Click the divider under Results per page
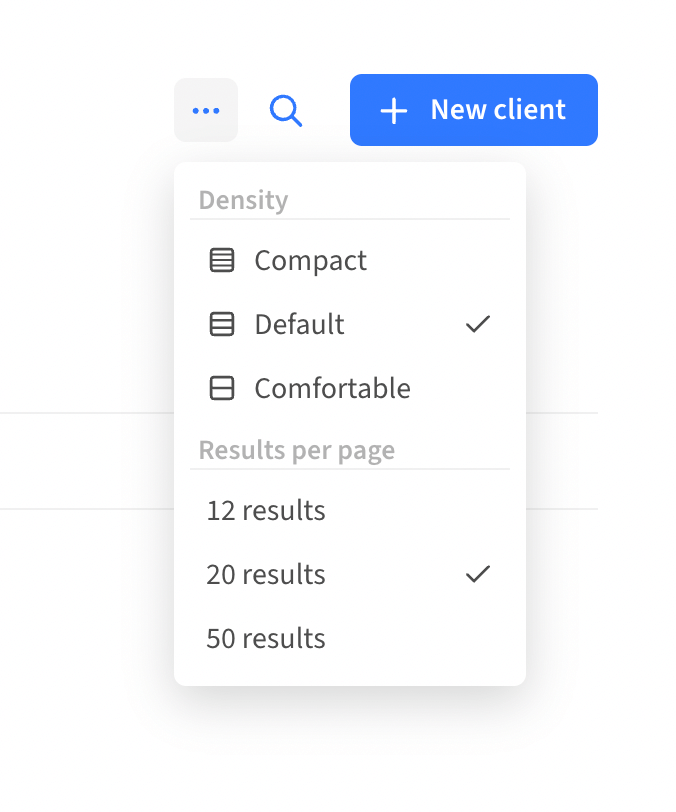The height and width of the screenshot is (812, 676). pos(350,469)
